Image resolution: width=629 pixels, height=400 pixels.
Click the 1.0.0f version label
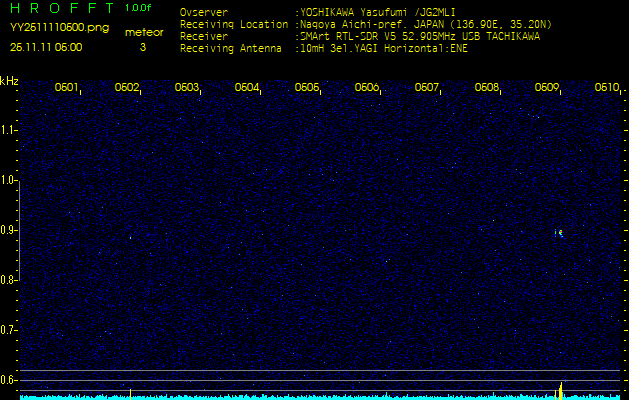click(139, 8)
